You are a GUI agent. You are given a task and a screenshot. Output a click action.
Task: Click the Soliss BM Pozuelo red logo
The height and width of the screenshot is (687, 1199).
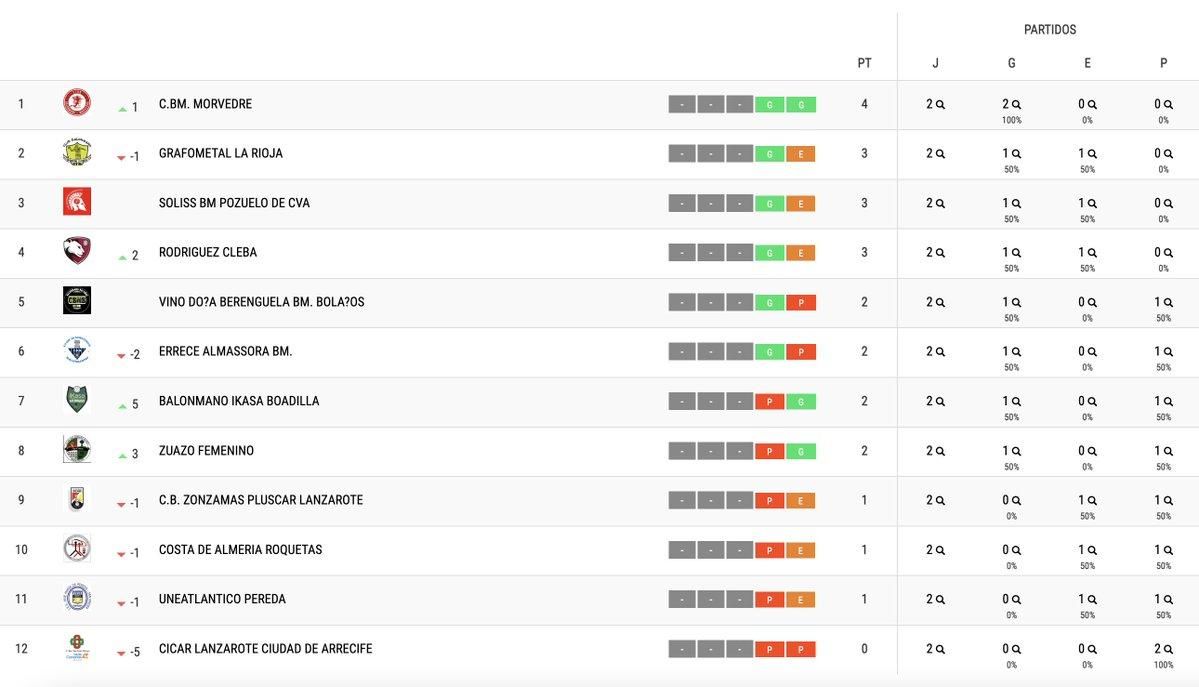[x=77, y=202]
